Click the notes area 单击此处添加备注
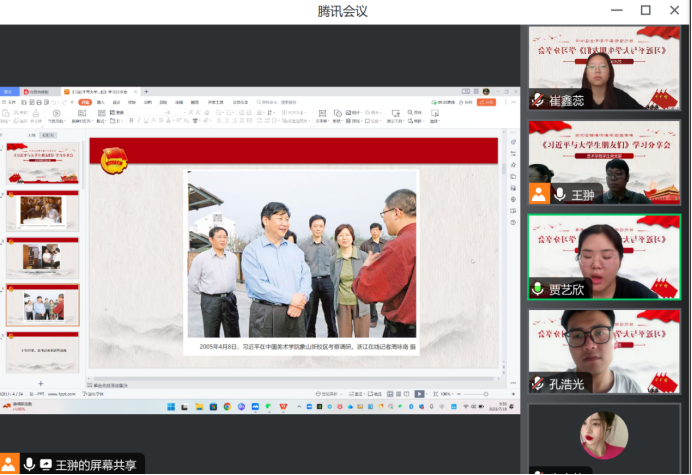The width and height of the screenshot is (692, 475). 110,385
